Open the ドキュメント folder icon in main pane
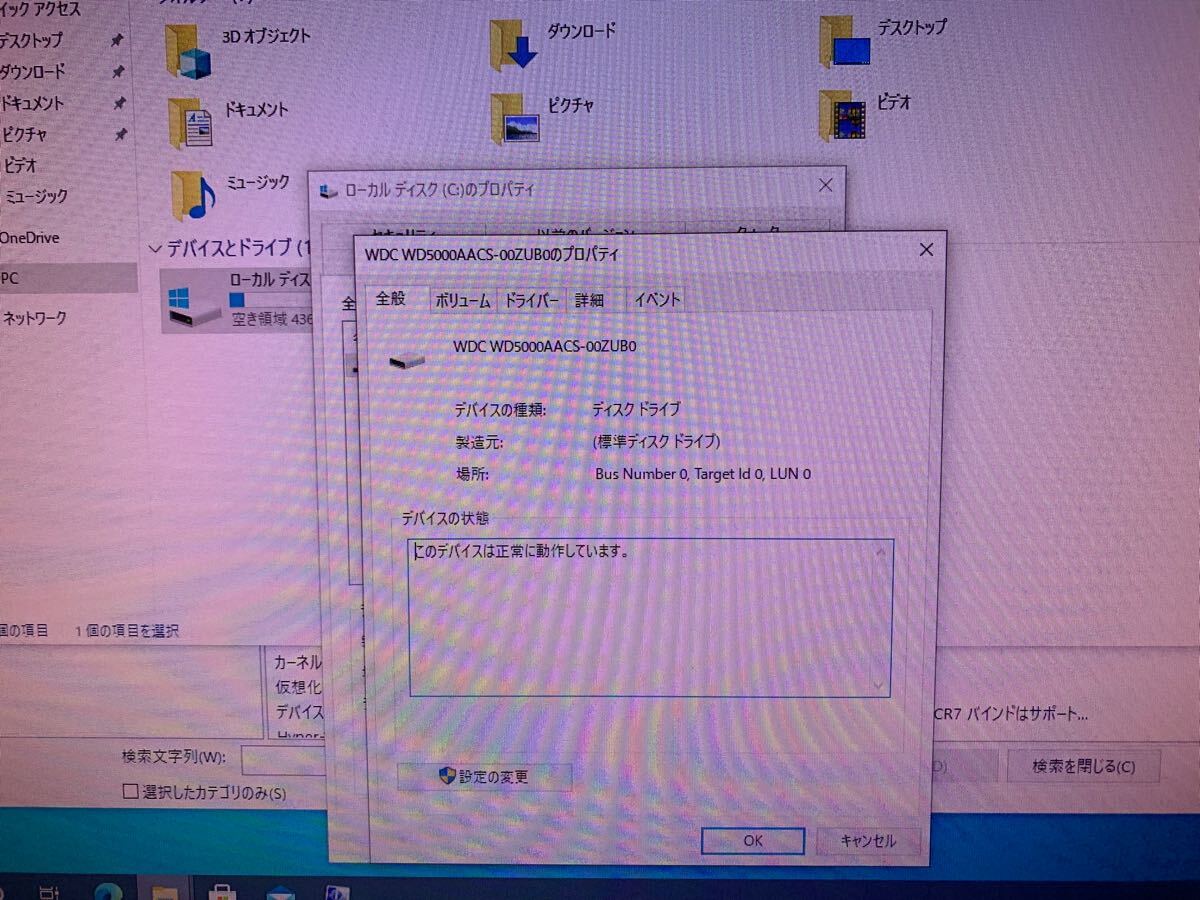The width and height of the screenshot is (1200, 900). (x=190, y=122)
